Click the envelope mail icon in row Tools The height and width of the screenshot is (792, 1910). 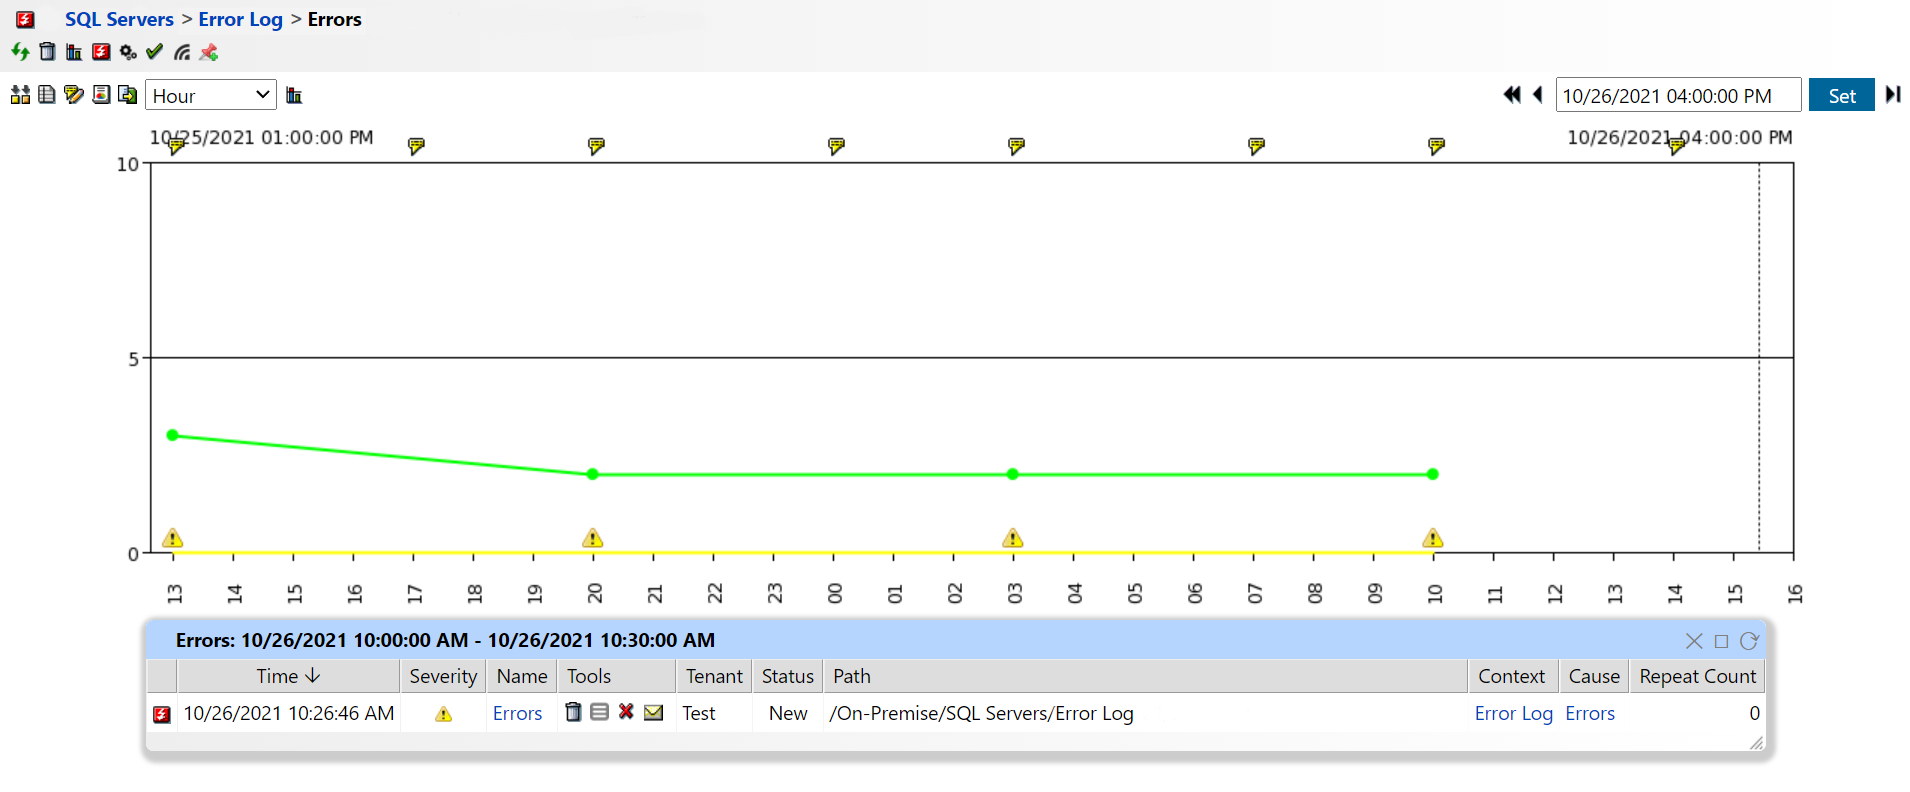pyautogui.click(x=654, y=712)
